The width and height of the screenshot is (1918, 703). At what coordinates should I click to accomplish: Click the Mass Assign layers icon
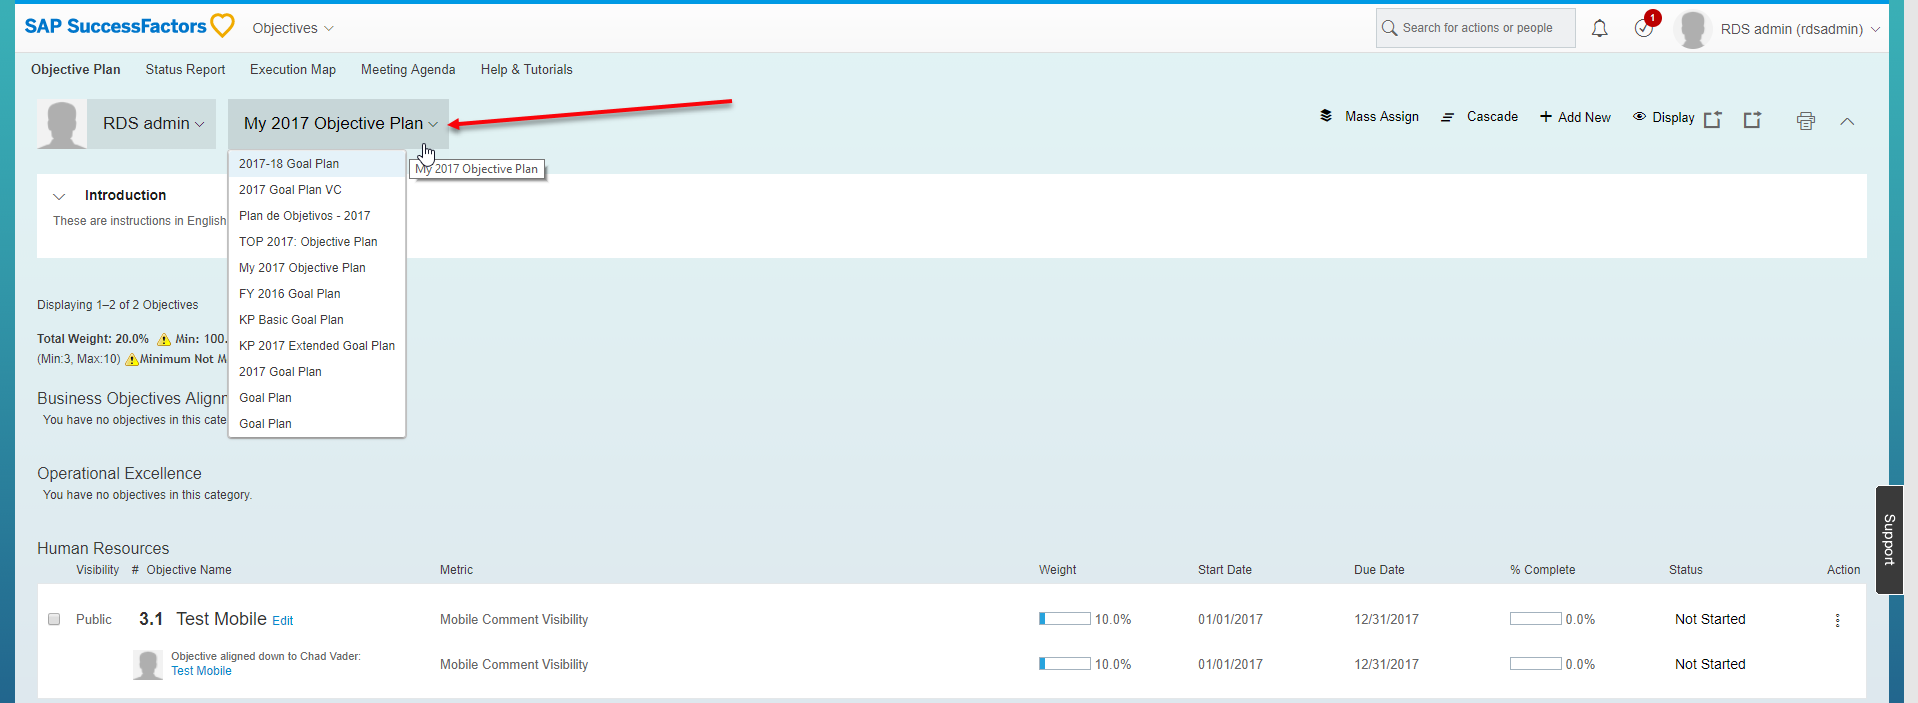click(1326, 116)
